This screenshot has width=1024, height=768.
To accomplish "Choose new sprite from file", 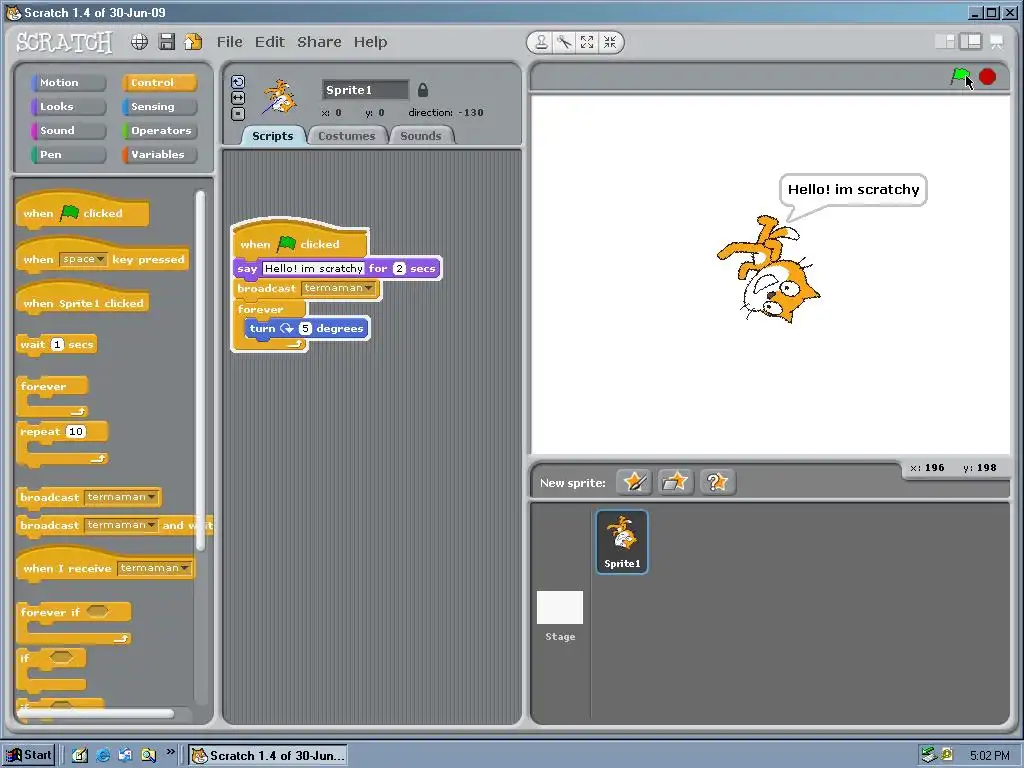I will point(675,483).
